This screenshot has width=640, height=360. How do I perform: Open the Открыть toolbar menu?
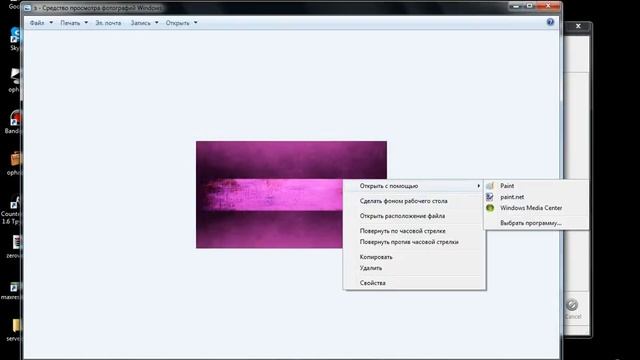(177, 23)
